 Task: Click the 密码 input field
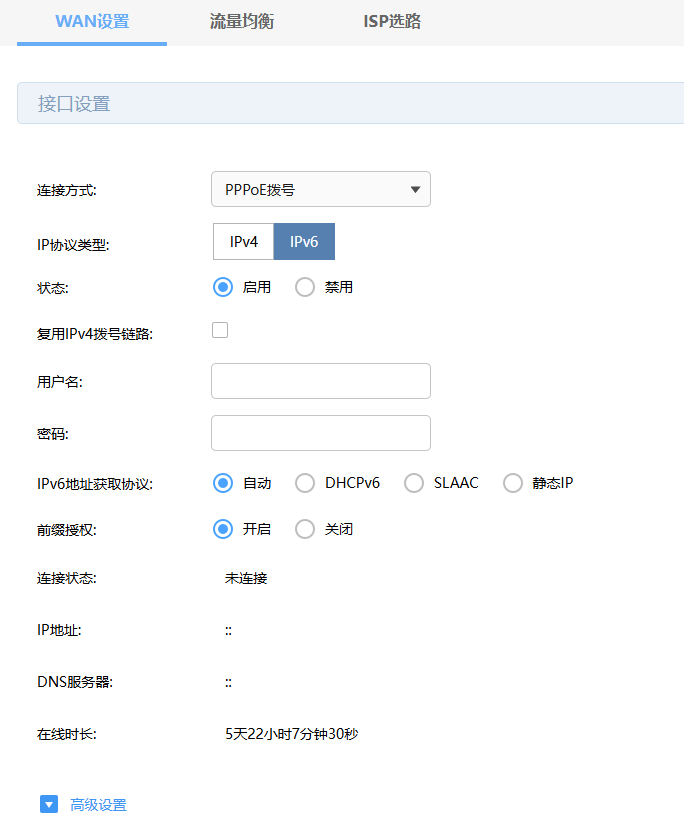tap(320, 433)
